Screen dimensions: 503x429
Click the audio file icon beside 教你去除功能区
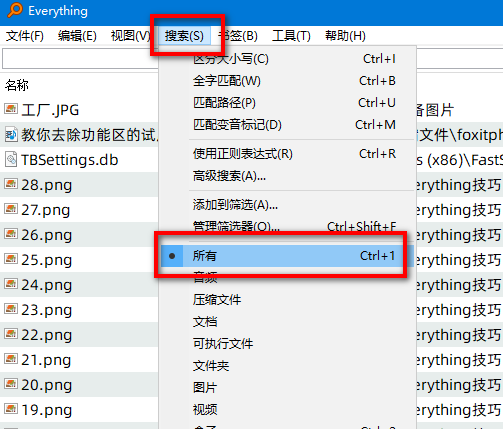[11, 134]
